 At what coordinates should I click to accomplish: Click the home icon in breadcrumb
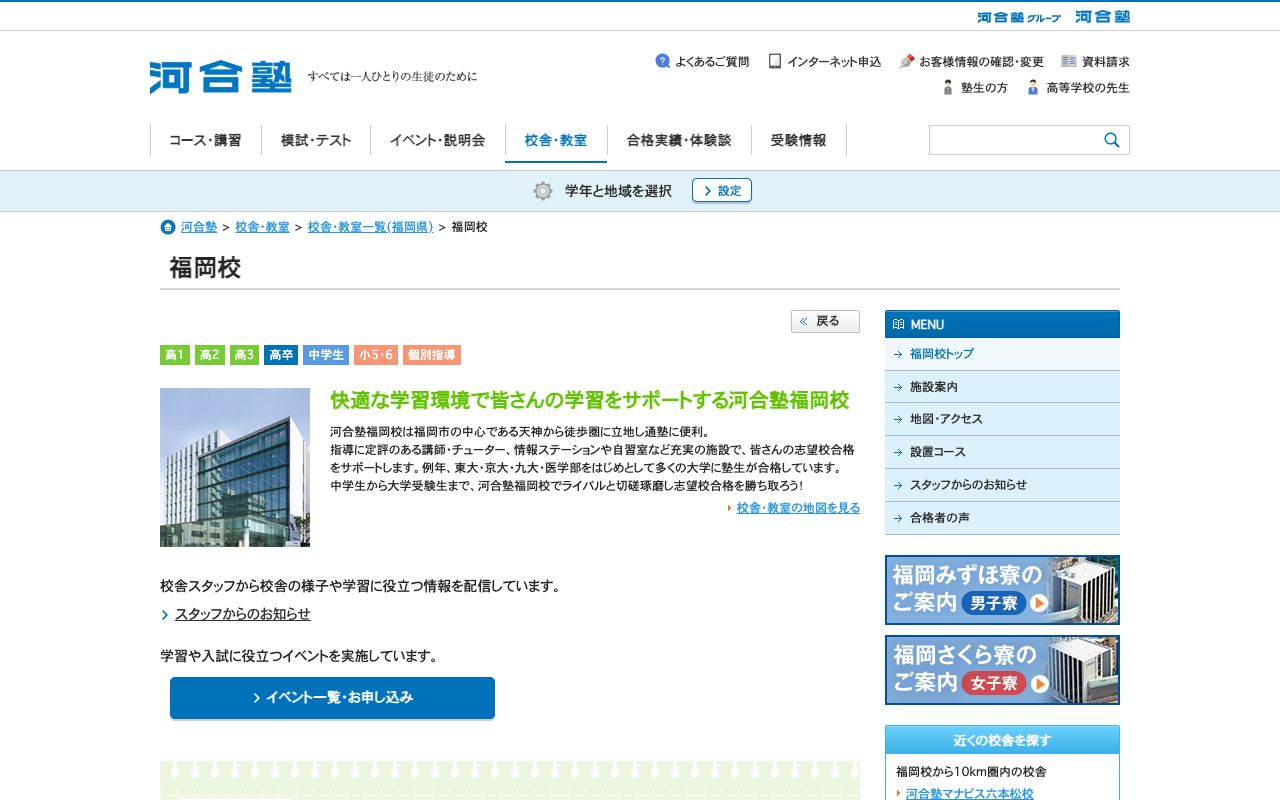168,227
